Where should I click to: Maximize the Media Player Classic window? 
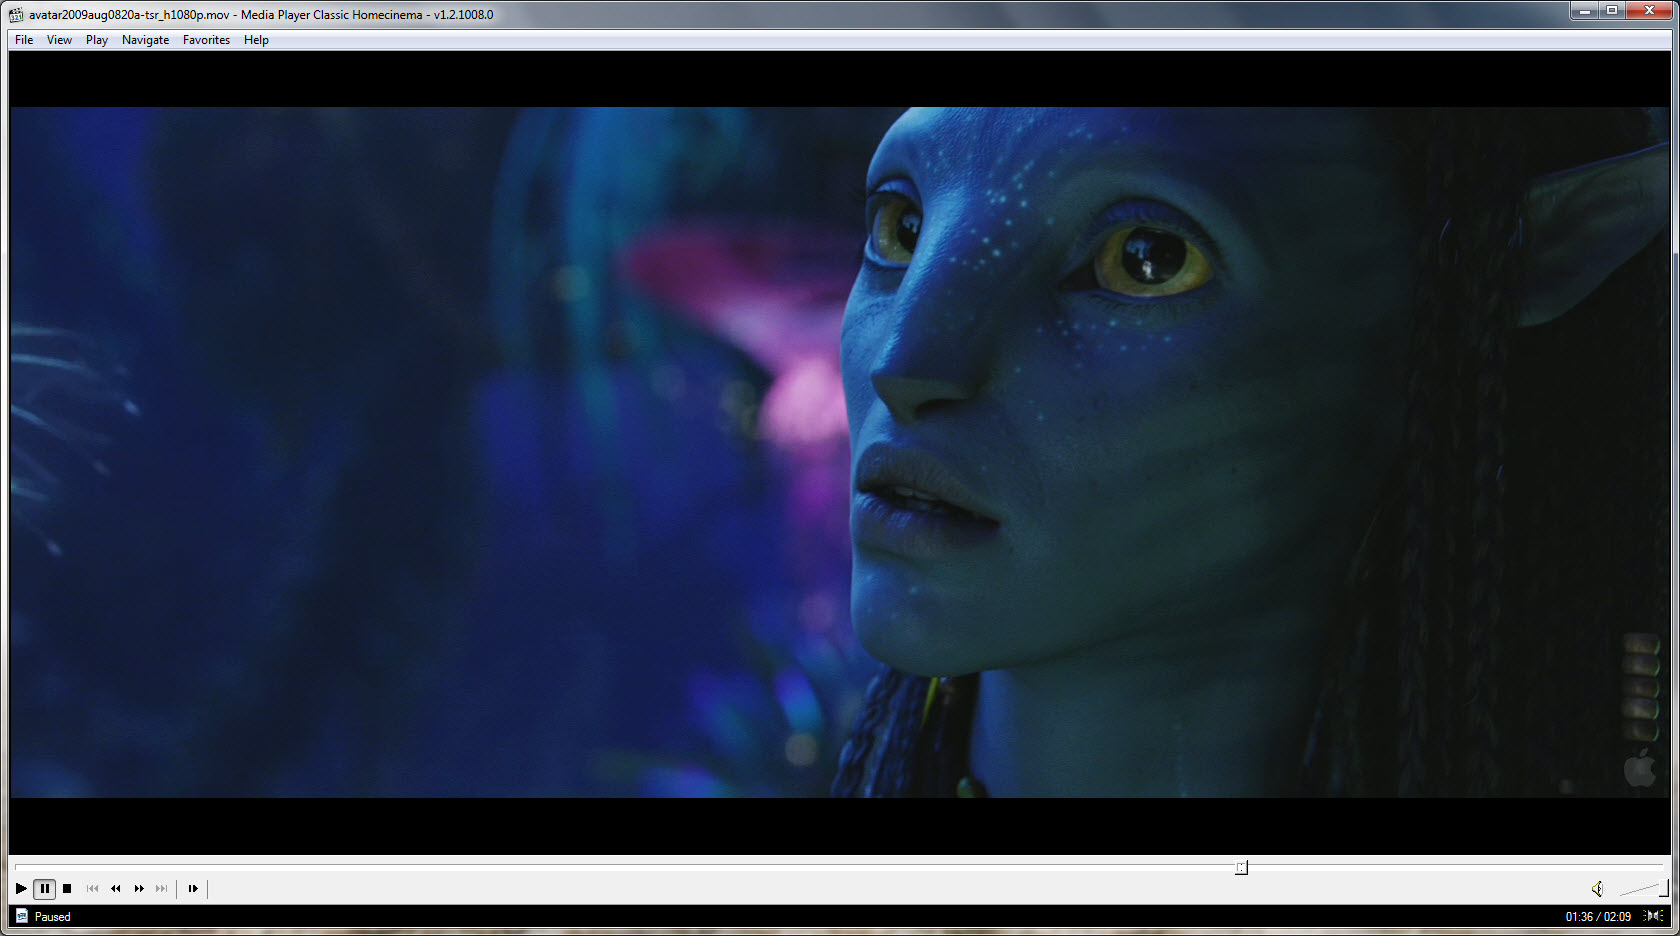(x=1612, y=11)
